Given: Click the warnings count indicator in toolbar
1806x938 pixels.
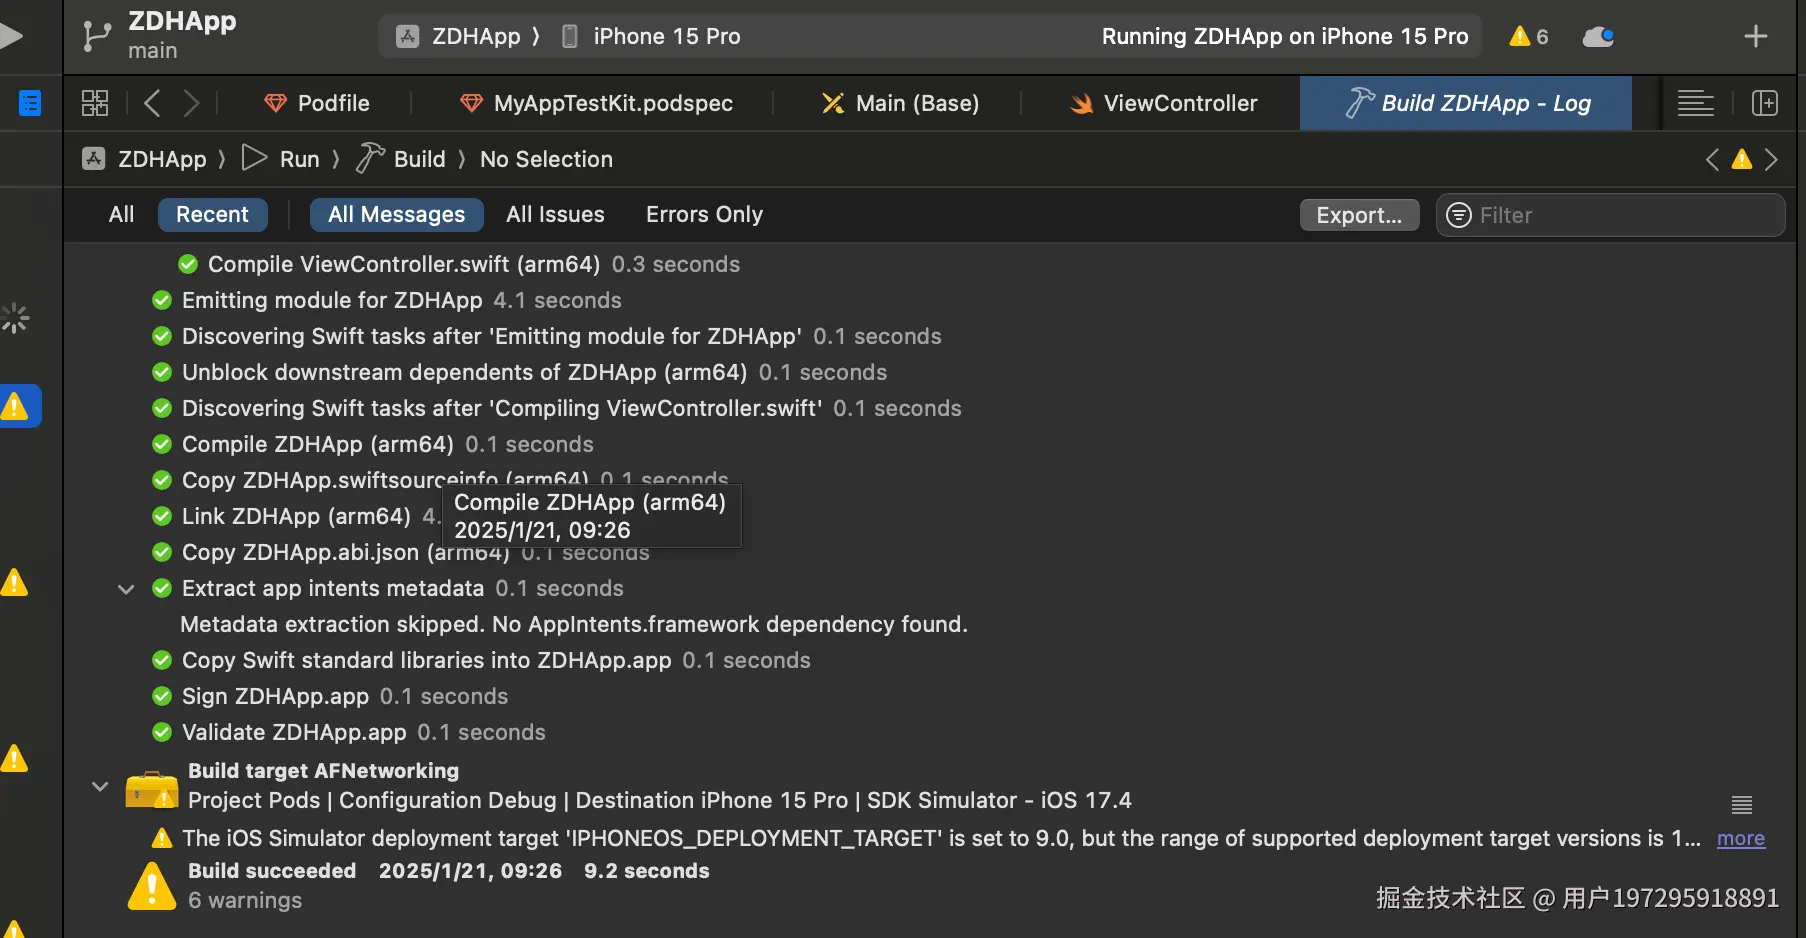Looking at the screenshot, I should (x=1529, y=37).
